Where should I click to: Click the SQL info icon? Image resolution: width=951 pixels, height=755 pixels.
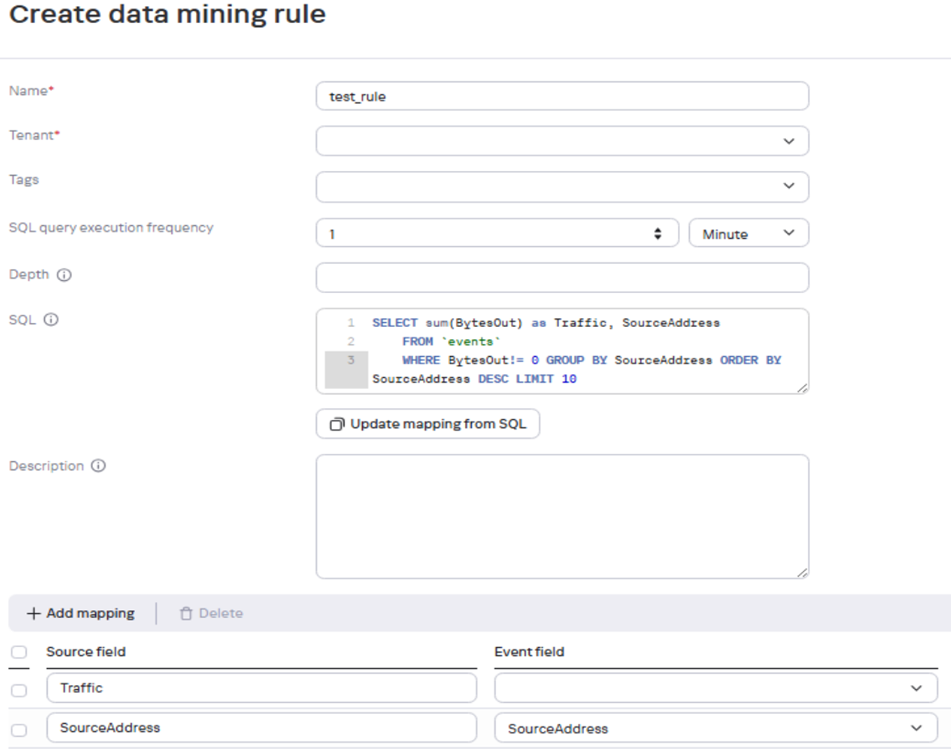pos(51,320)
